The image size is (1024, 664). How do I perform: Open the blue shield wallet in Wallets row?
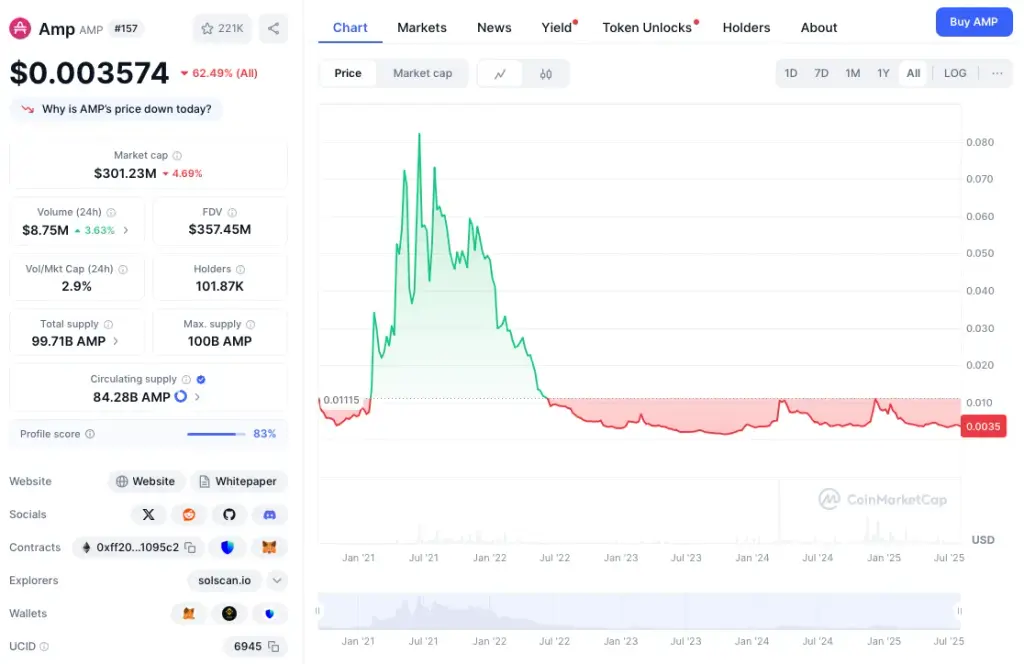point(269,613)
